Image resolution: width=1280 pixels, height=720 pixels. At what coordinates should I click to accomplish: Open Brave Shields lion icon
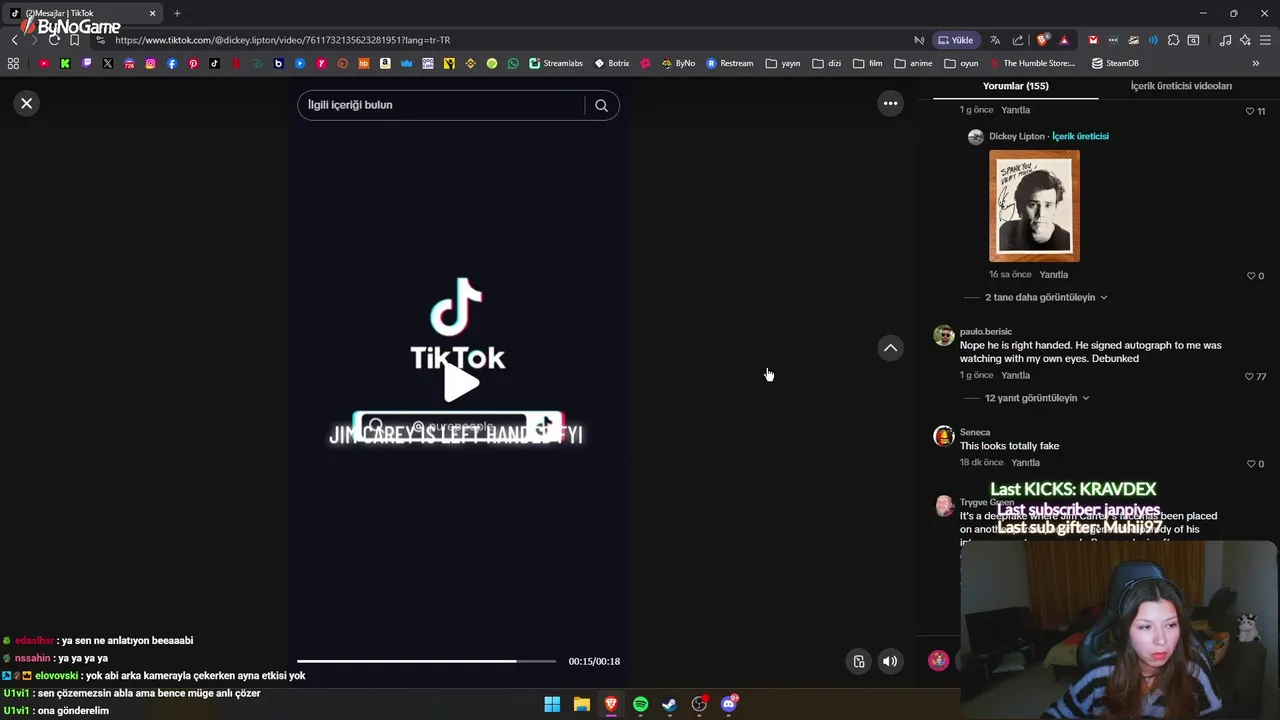1042,40
